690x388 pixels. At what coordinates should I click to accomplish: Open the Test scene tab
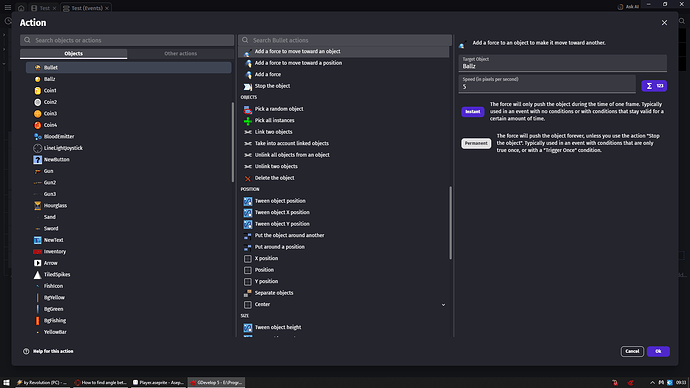[44, 8]
